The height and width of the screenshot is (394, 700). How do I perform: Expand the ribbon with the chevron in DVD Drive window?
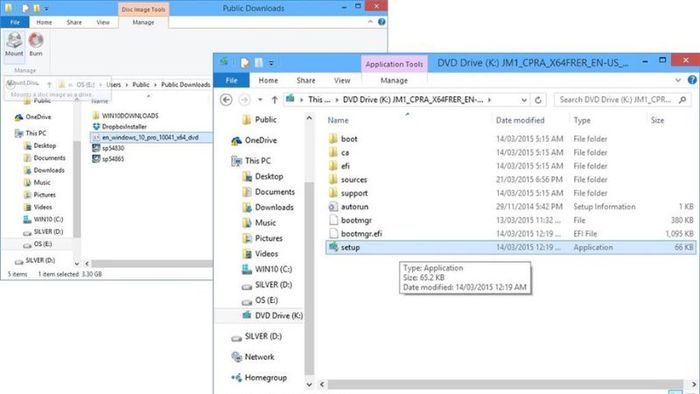(x=678, y=80)
